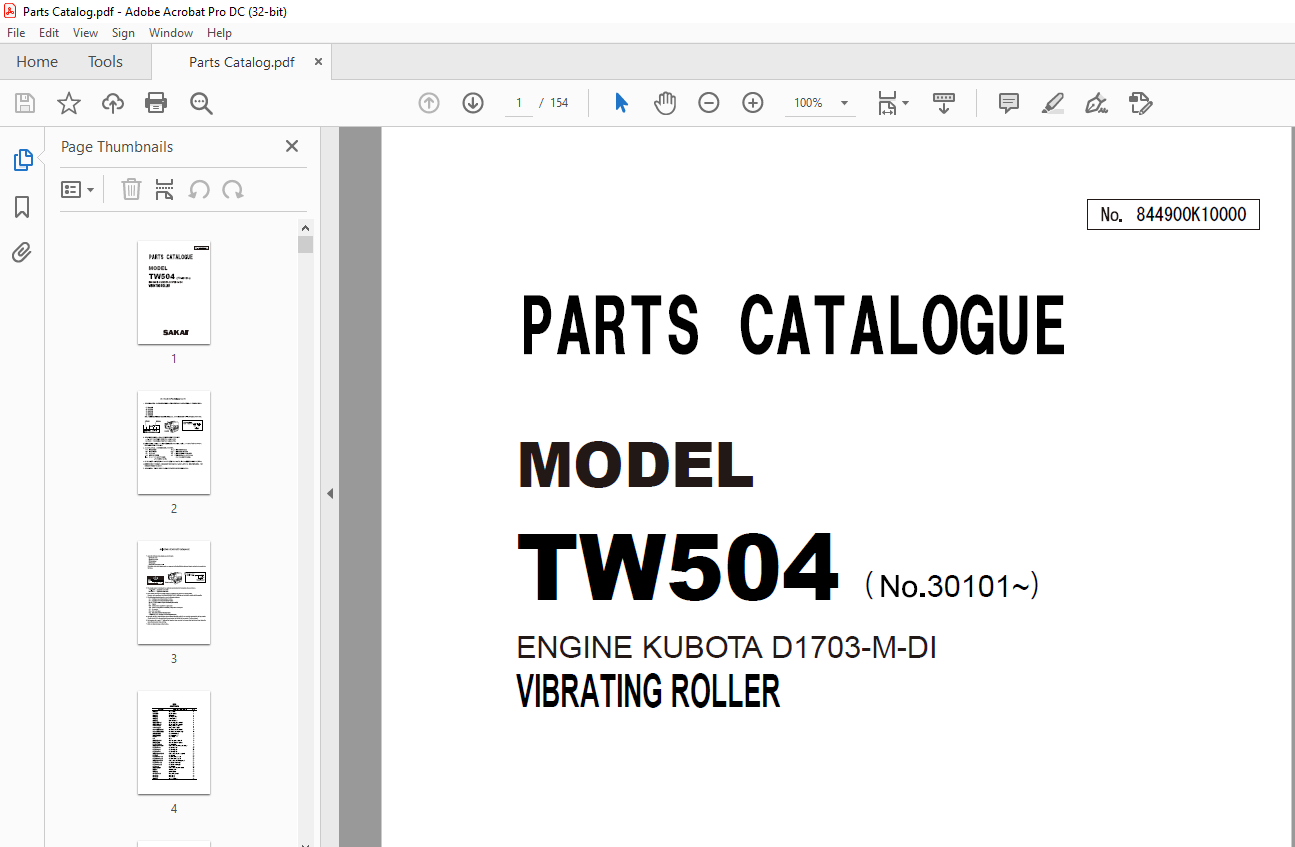
Task: Click the stamp tool icon
Action: coord(1140,103)
